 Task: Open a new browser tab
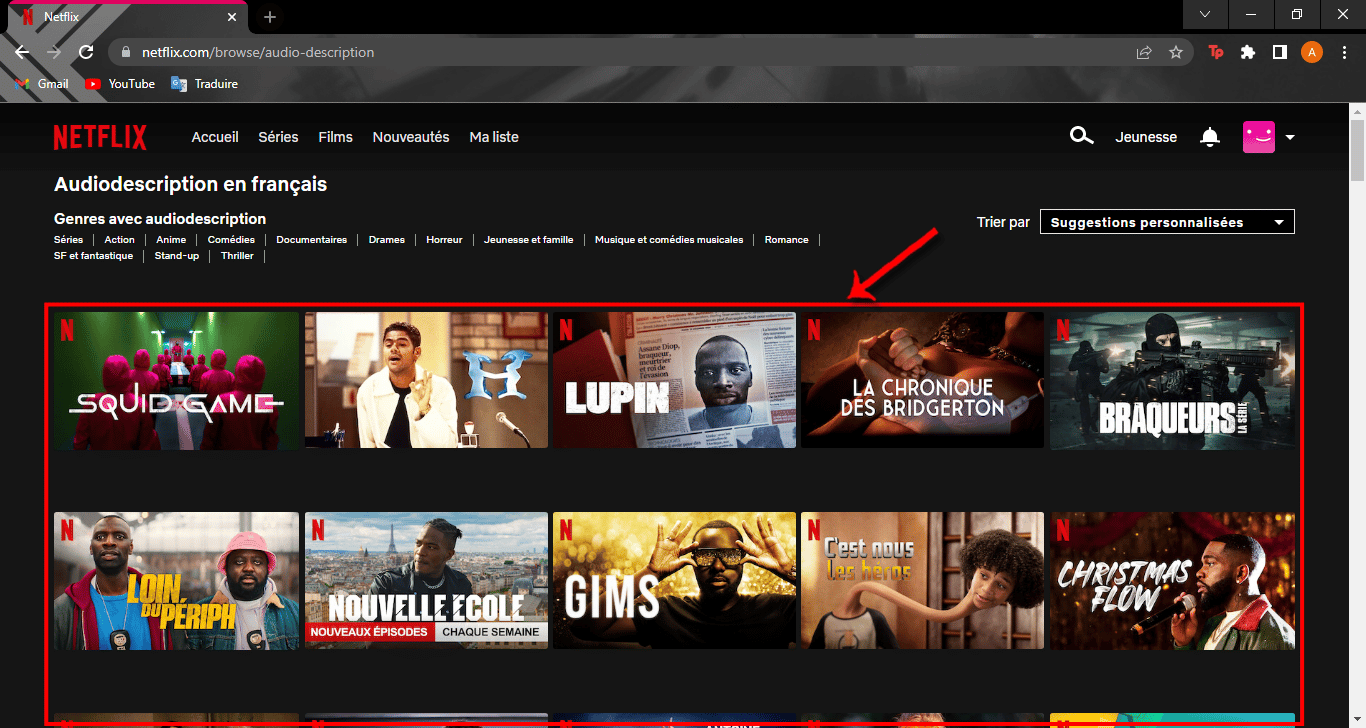(269, 17)
